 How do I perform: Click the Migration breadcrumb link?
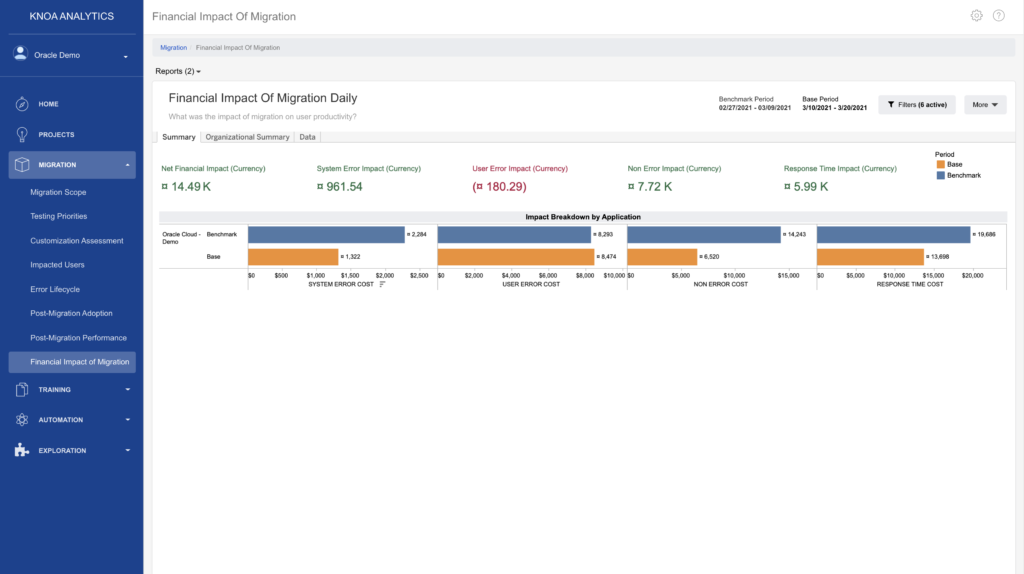(173, 48)
